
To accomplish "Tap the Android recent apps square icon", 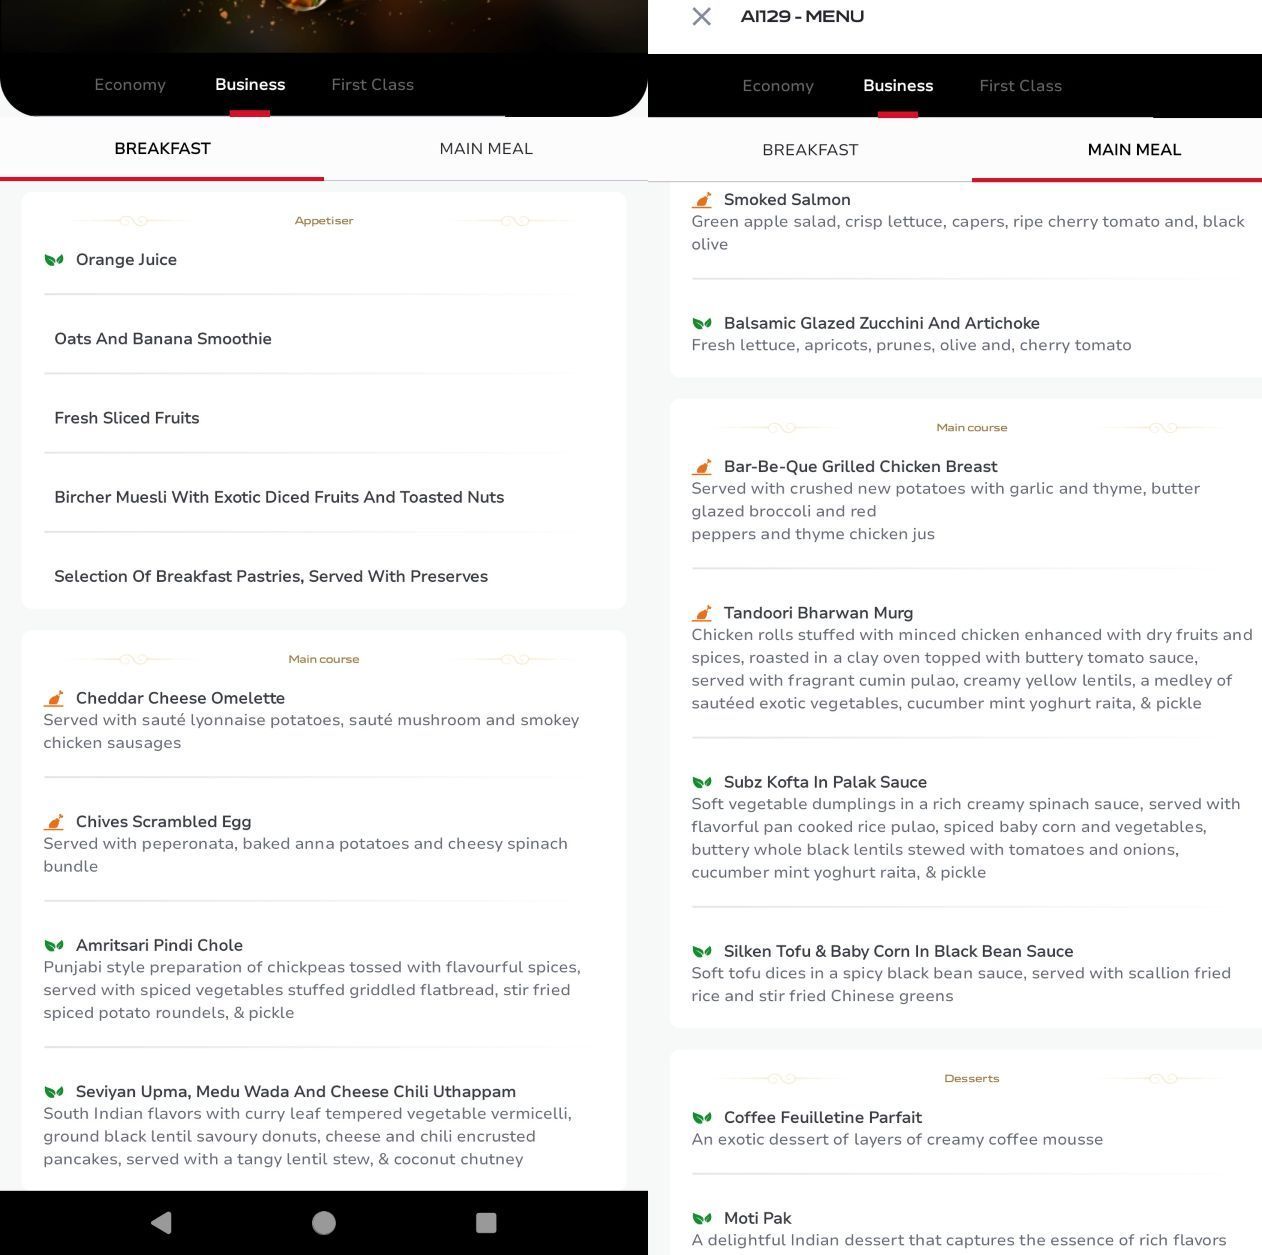I will tap(486, 1222).
